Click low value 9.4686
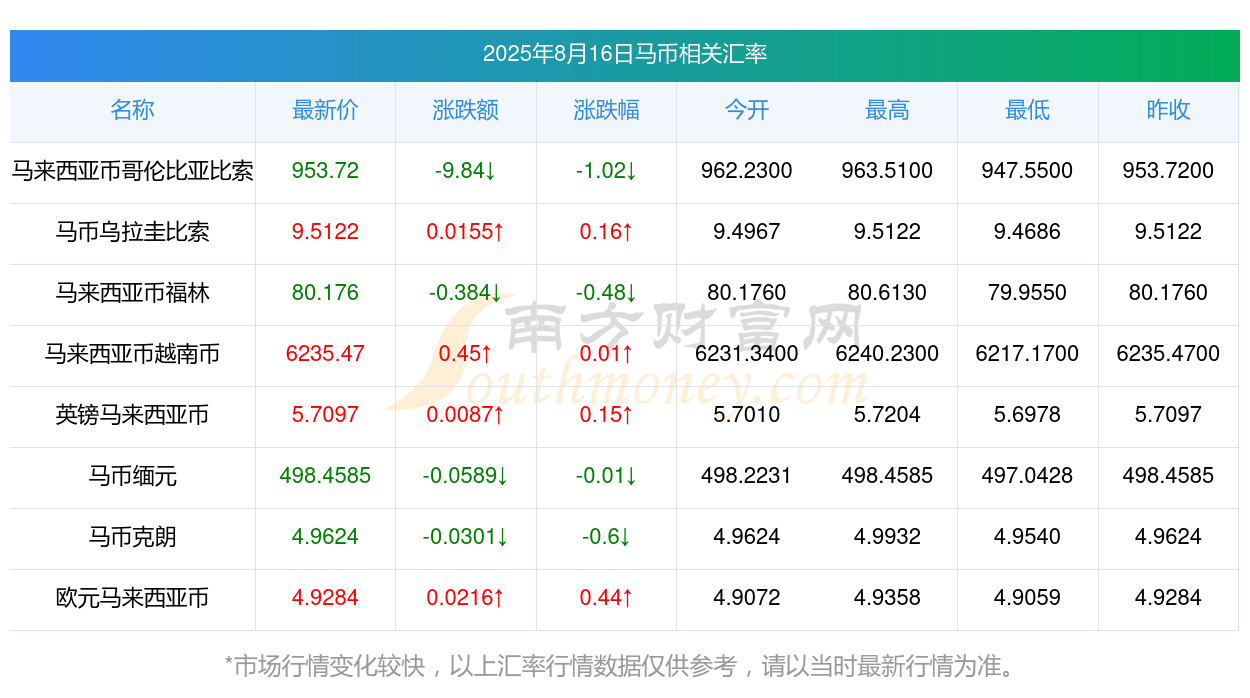The height and width of the screenshot is (698, 1250). click(x=1028, y=232)
